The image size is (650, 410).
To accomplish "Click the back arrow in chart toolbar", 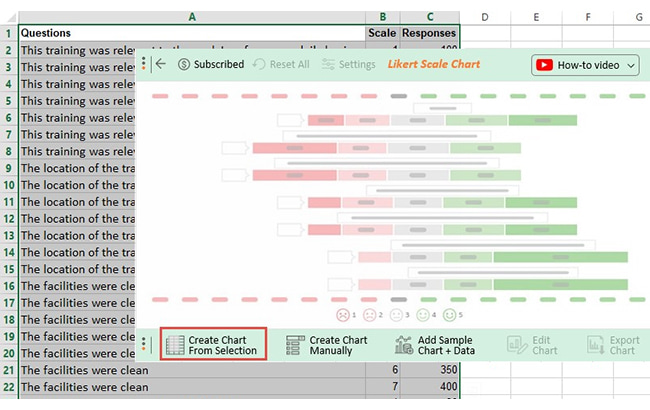I will click(x=161, y=64).
